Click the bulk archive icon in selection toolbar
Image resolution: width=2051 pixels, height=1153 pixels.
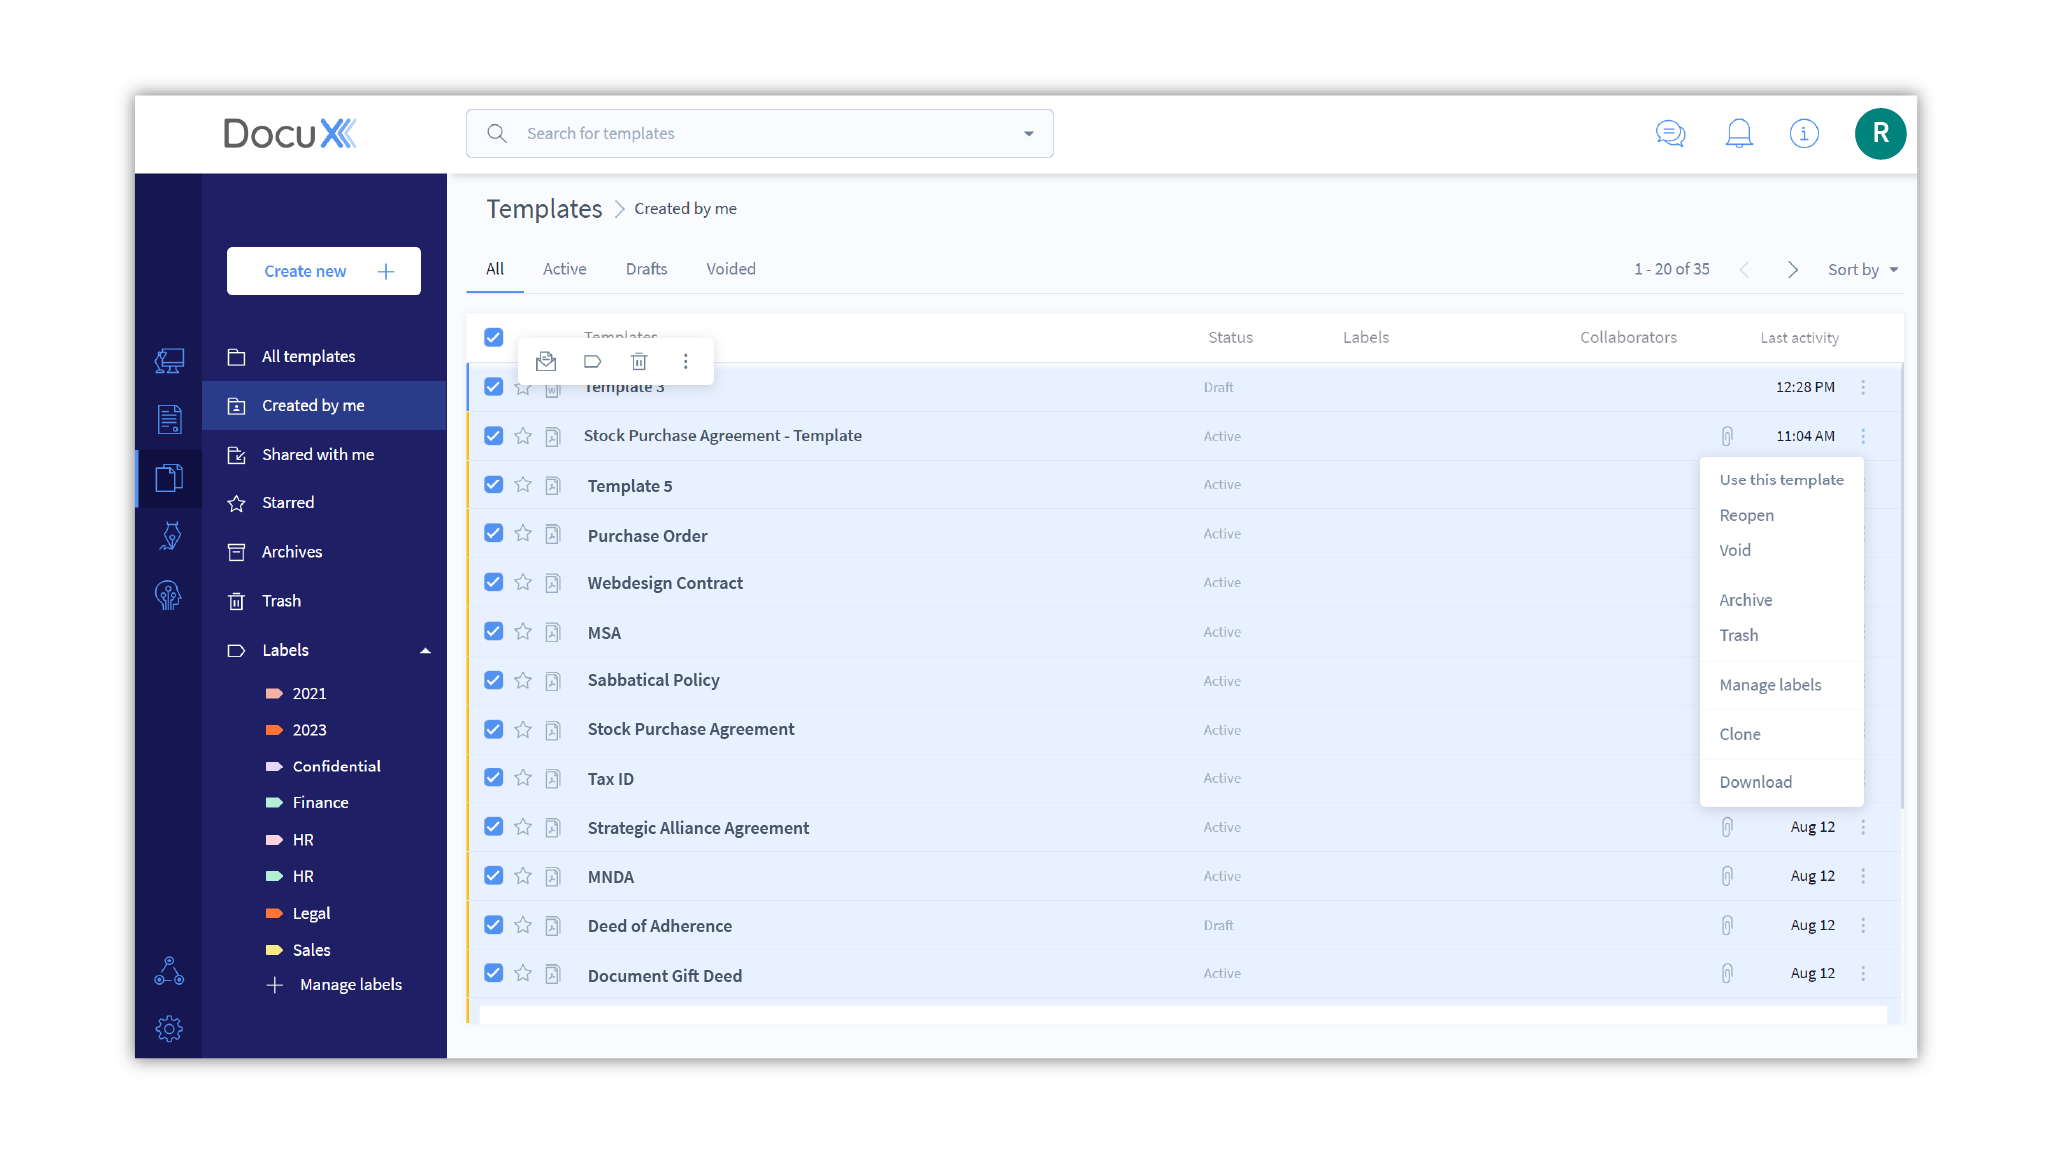tap(546, 361)
